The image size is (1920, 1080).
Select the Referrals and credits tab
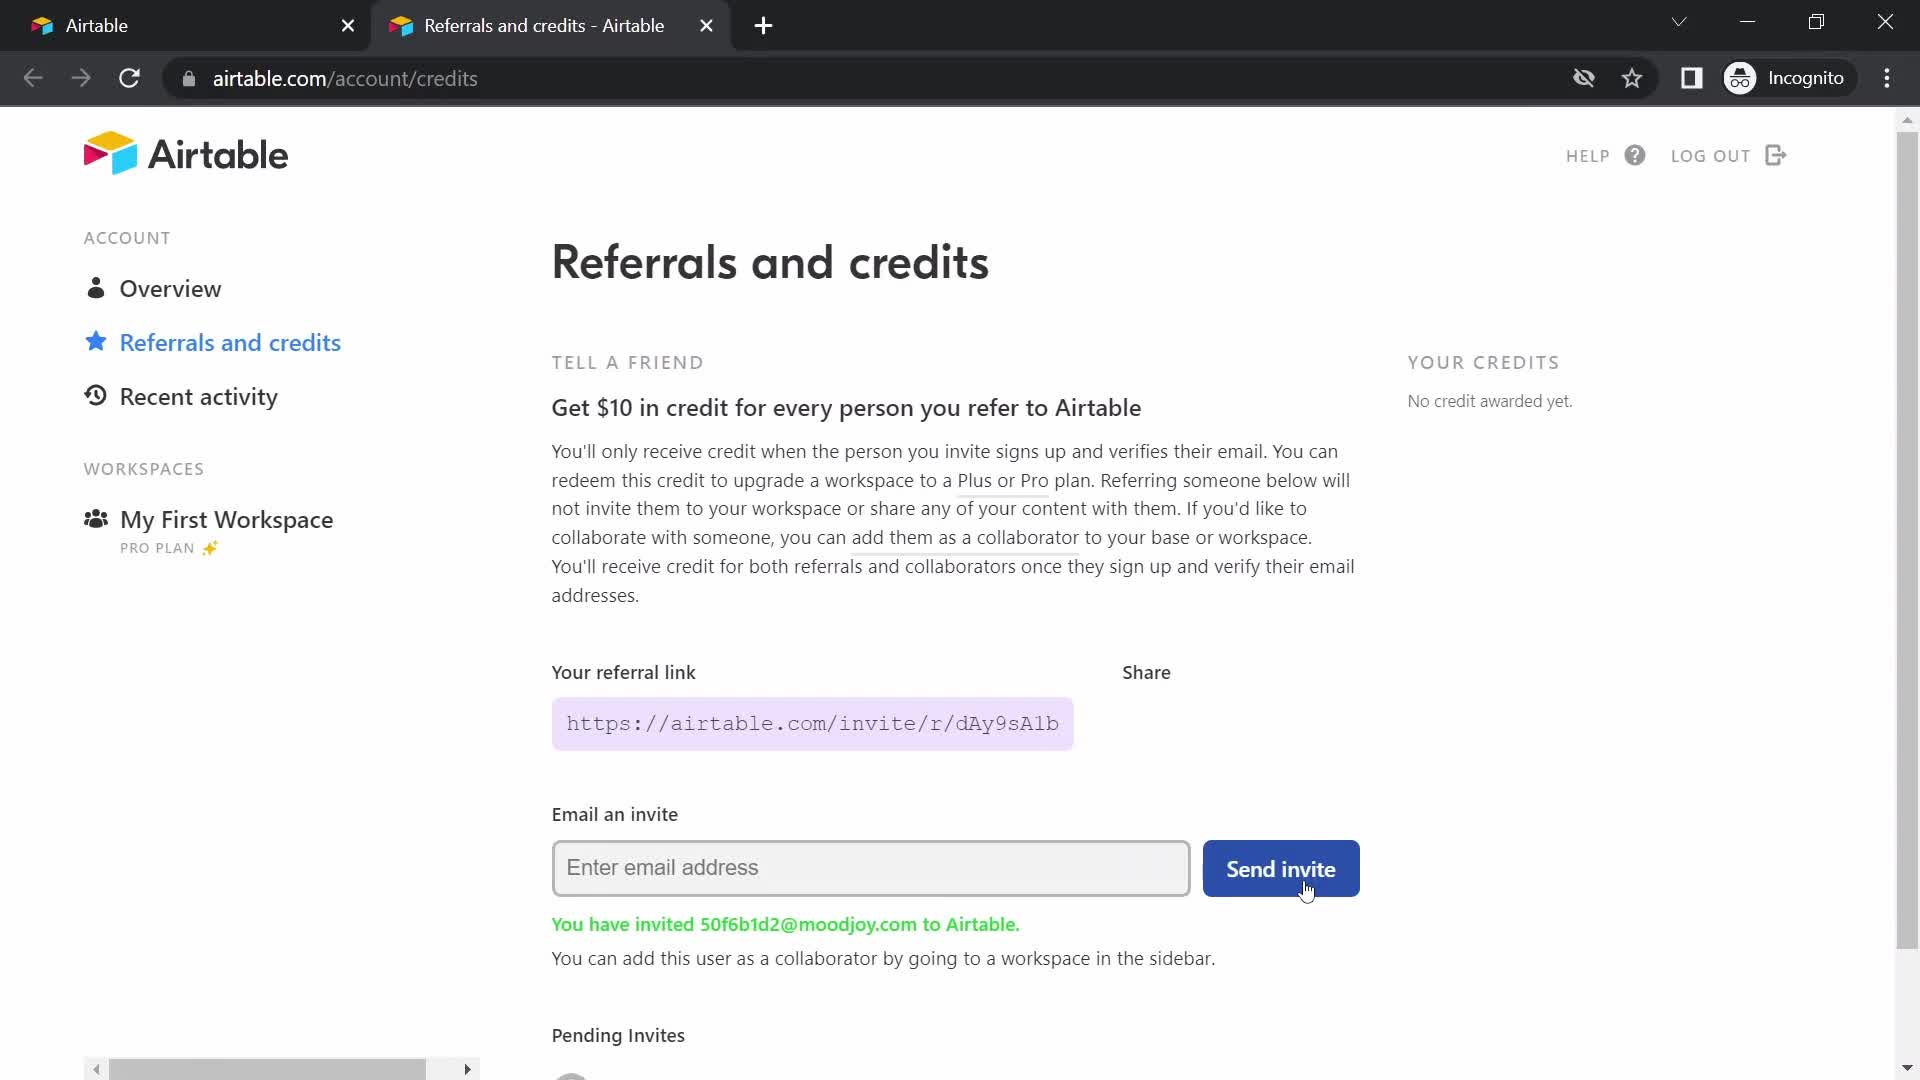tap(229, 343)
